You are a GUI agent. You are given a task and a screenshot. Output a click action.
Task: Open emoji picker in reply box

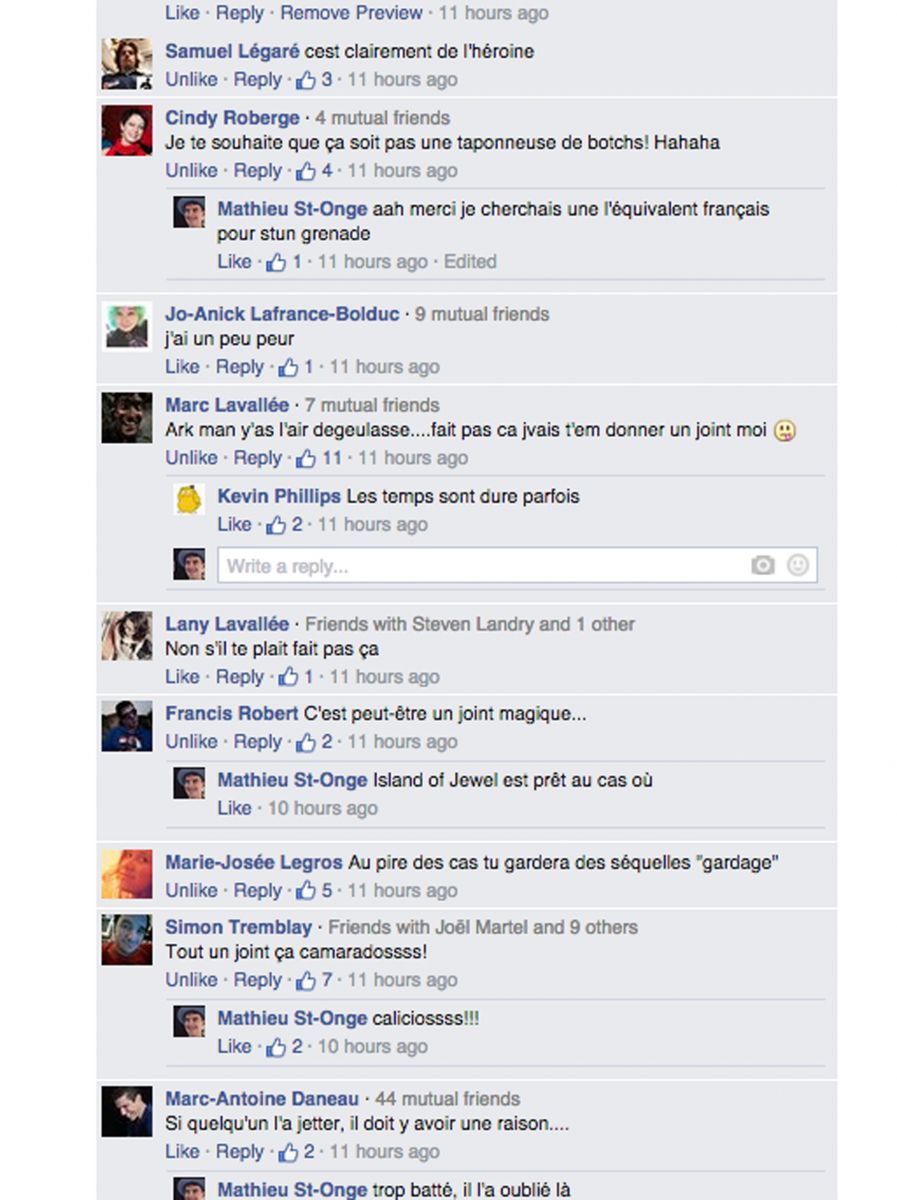point(797,565)
